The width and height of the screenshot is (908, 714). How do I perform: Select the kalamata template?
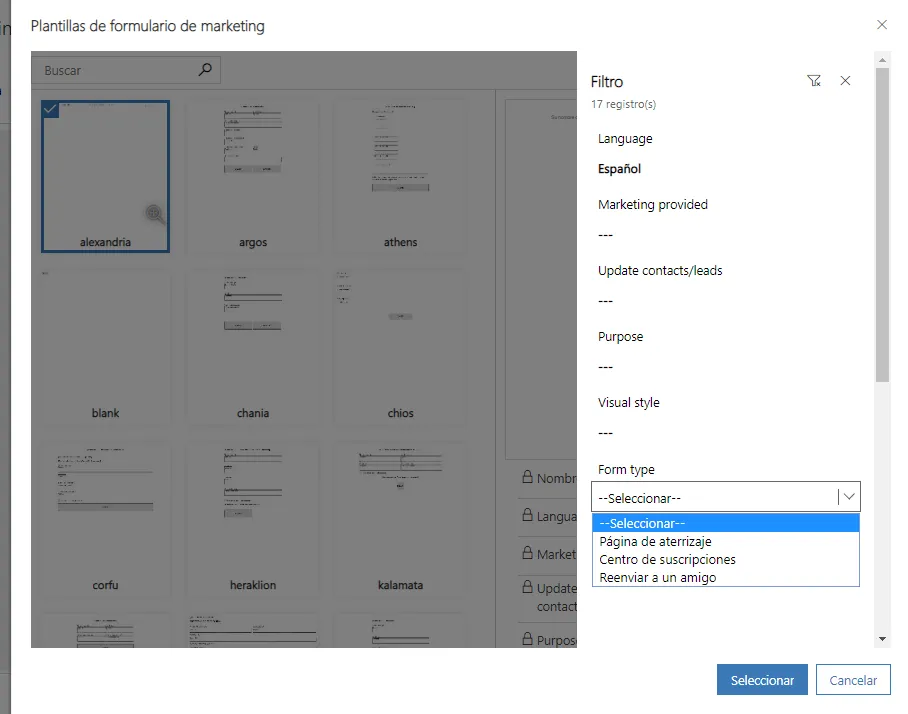tap(400, 519)
